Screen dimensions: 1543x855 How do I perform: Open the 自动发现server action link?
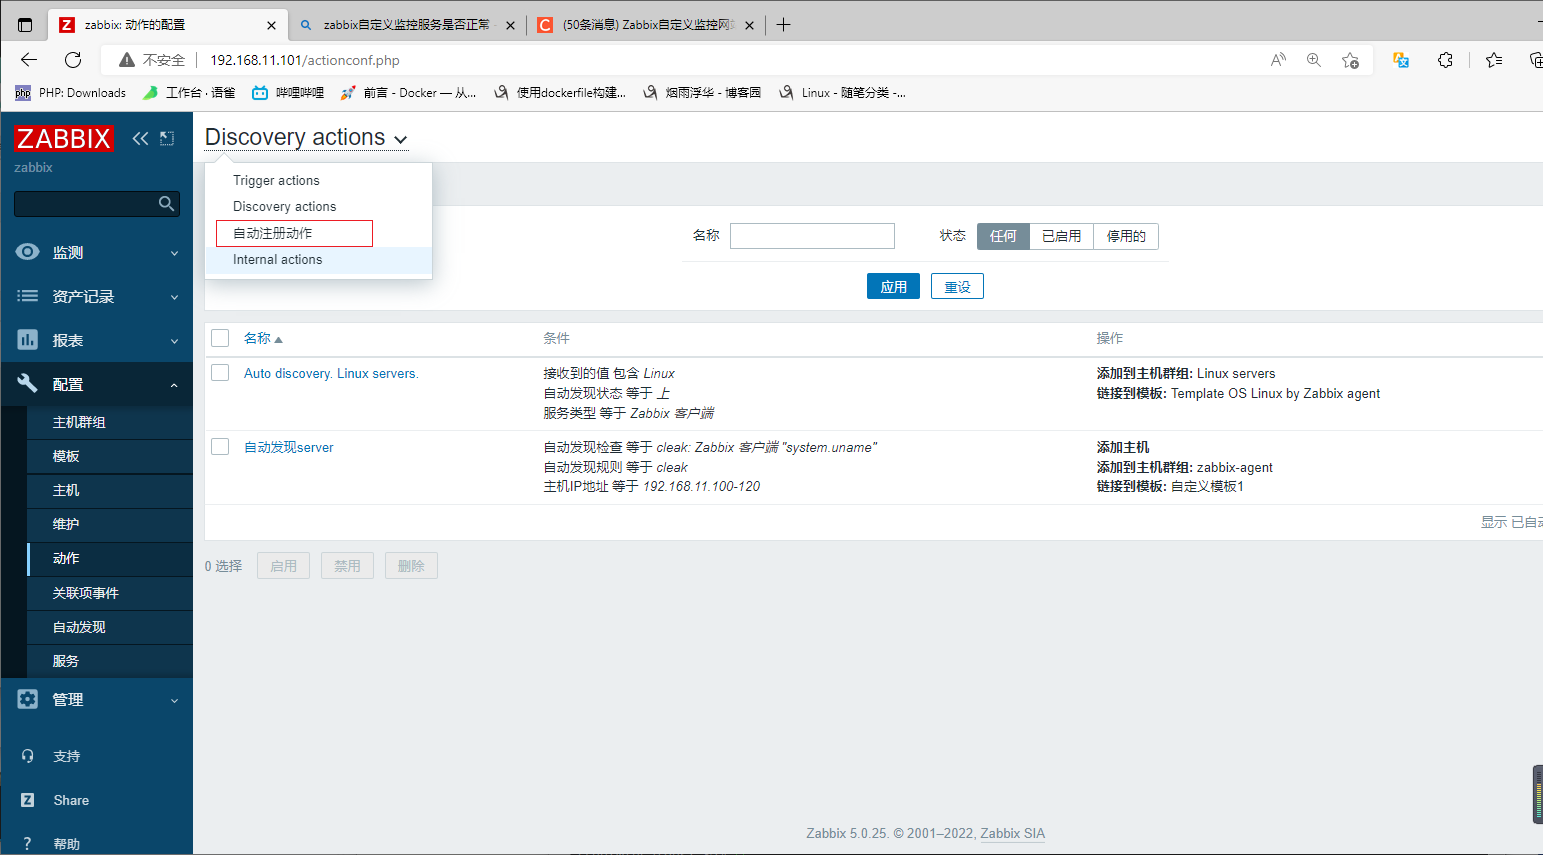point(289,447)
